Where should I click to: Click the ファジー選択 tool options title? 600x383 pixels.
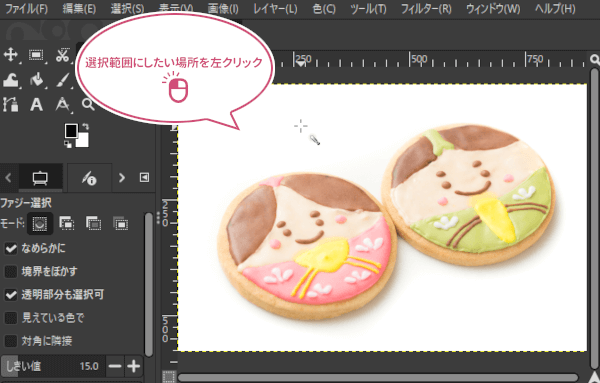(25, 203)
